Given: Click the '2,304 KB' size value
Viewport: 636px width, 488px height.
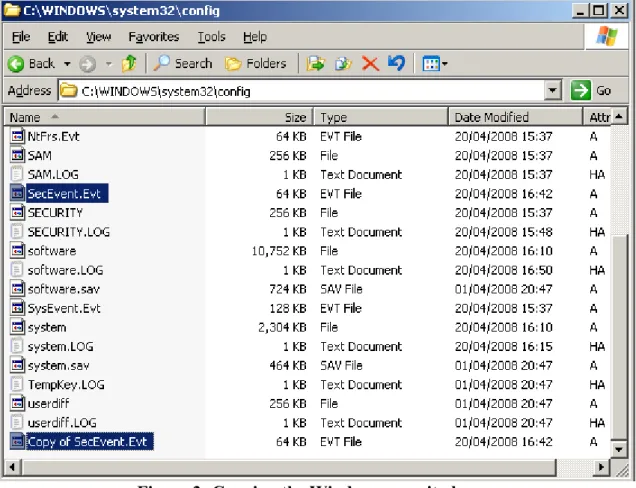Looking at the screenshot, I should coord(282,327).
